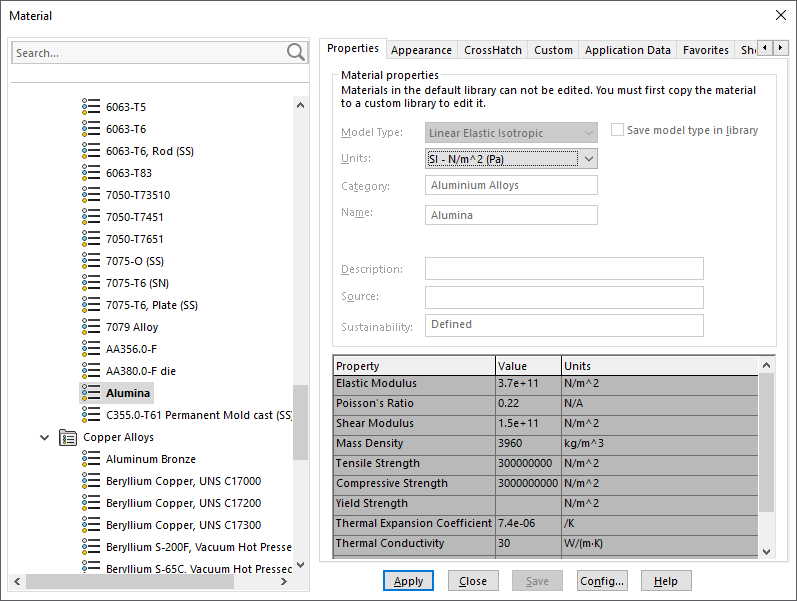Click the material icon beside 6063-T5
Image resolution: width=797 pixels, height=601 pixels.
coord(91,107)
